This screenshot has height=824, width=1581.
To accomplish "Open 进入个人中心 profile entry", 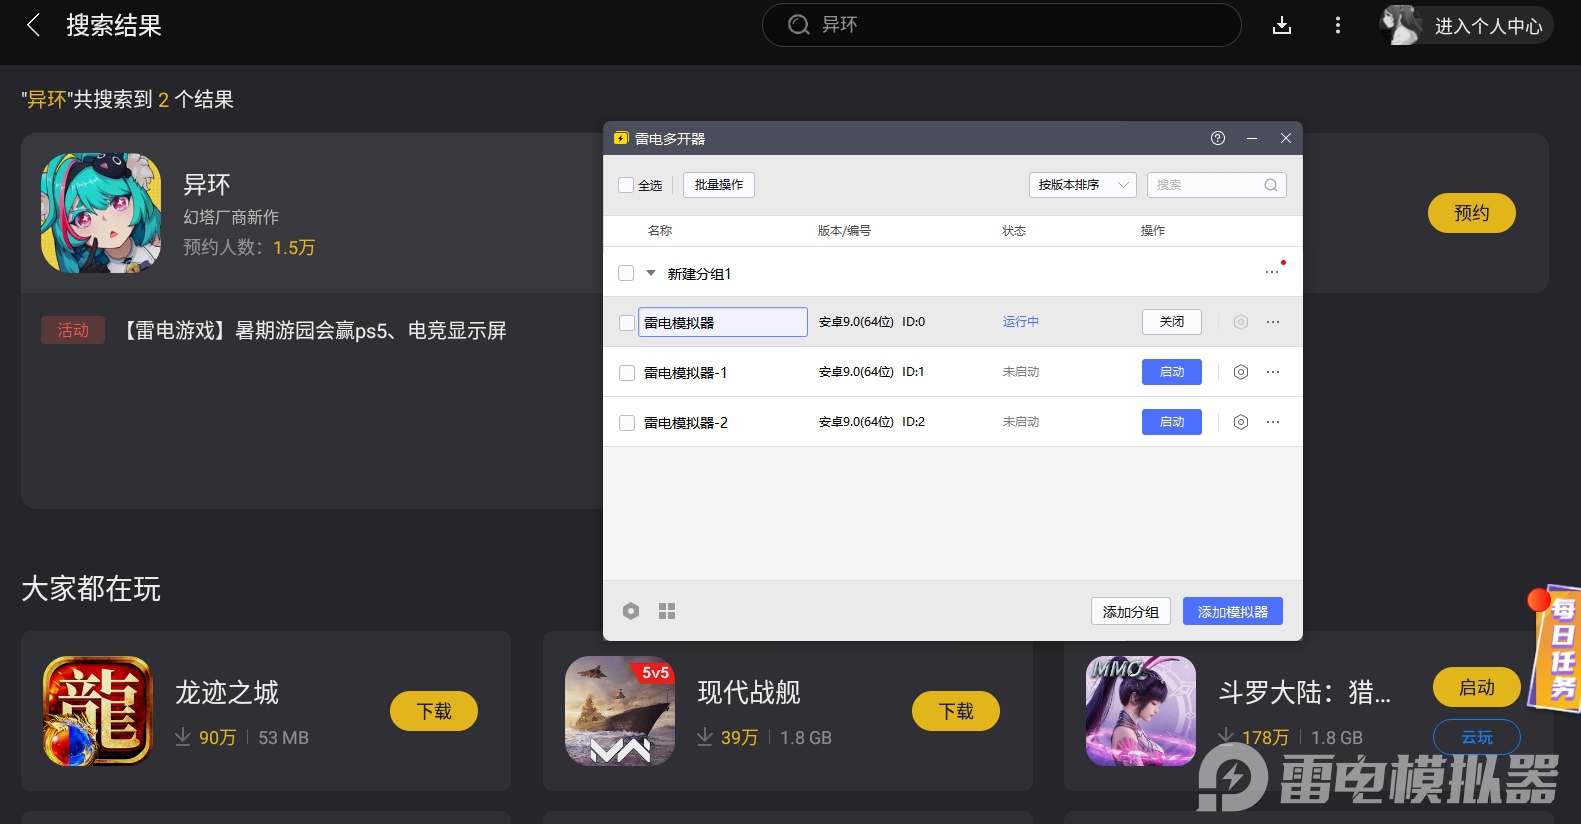I will pos(1467,25).
